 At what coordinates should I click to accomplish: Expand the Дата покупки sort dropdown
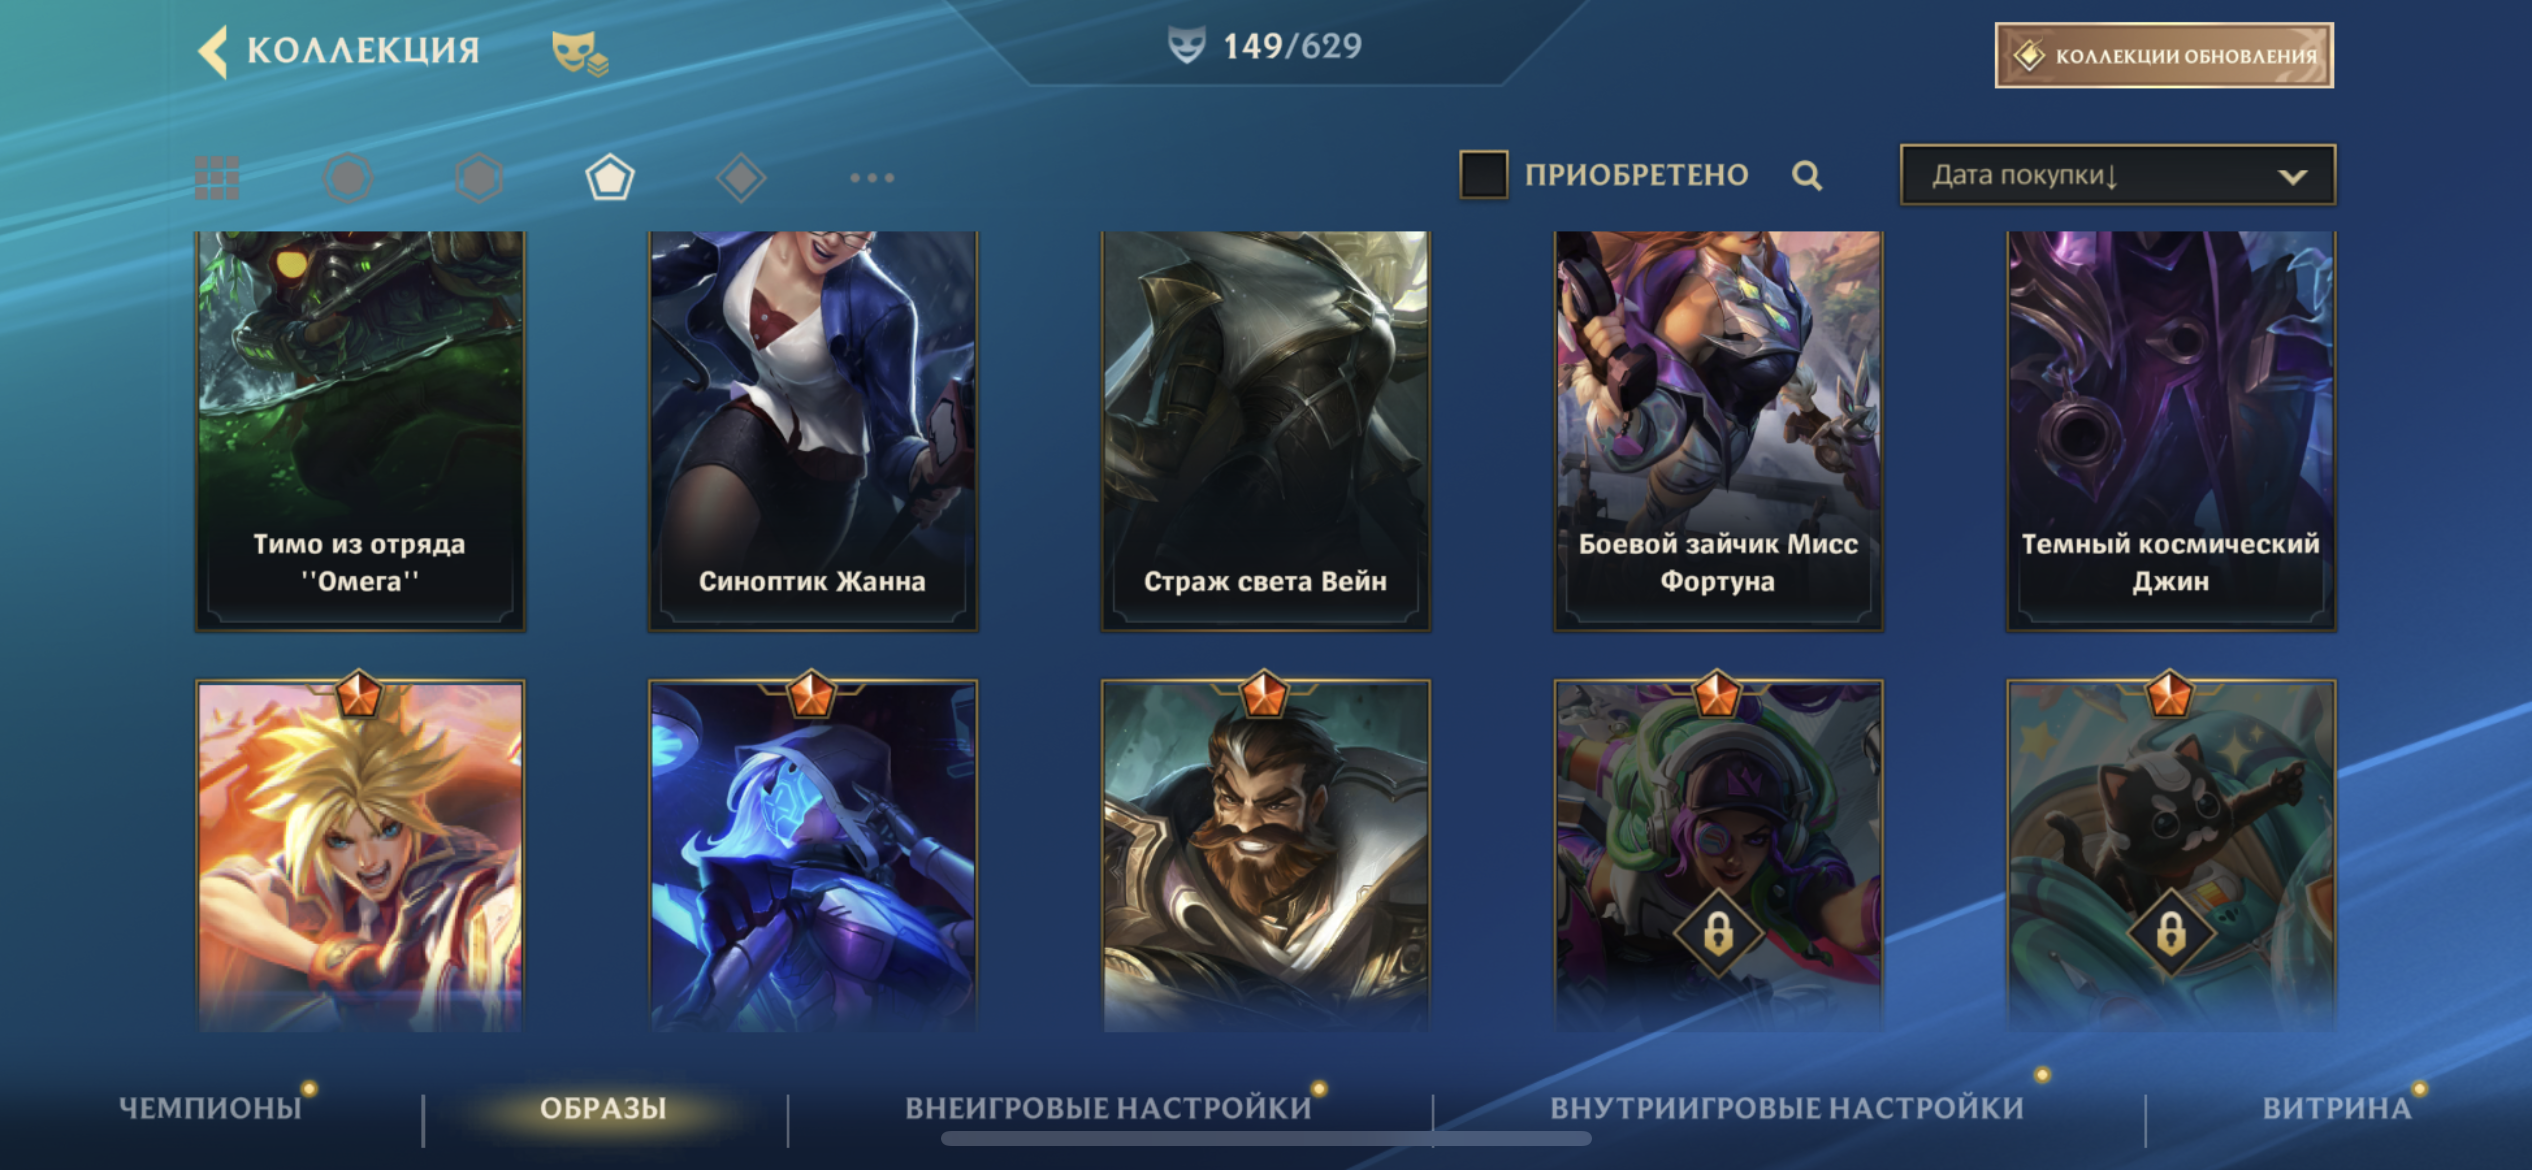pos(2118,175)
